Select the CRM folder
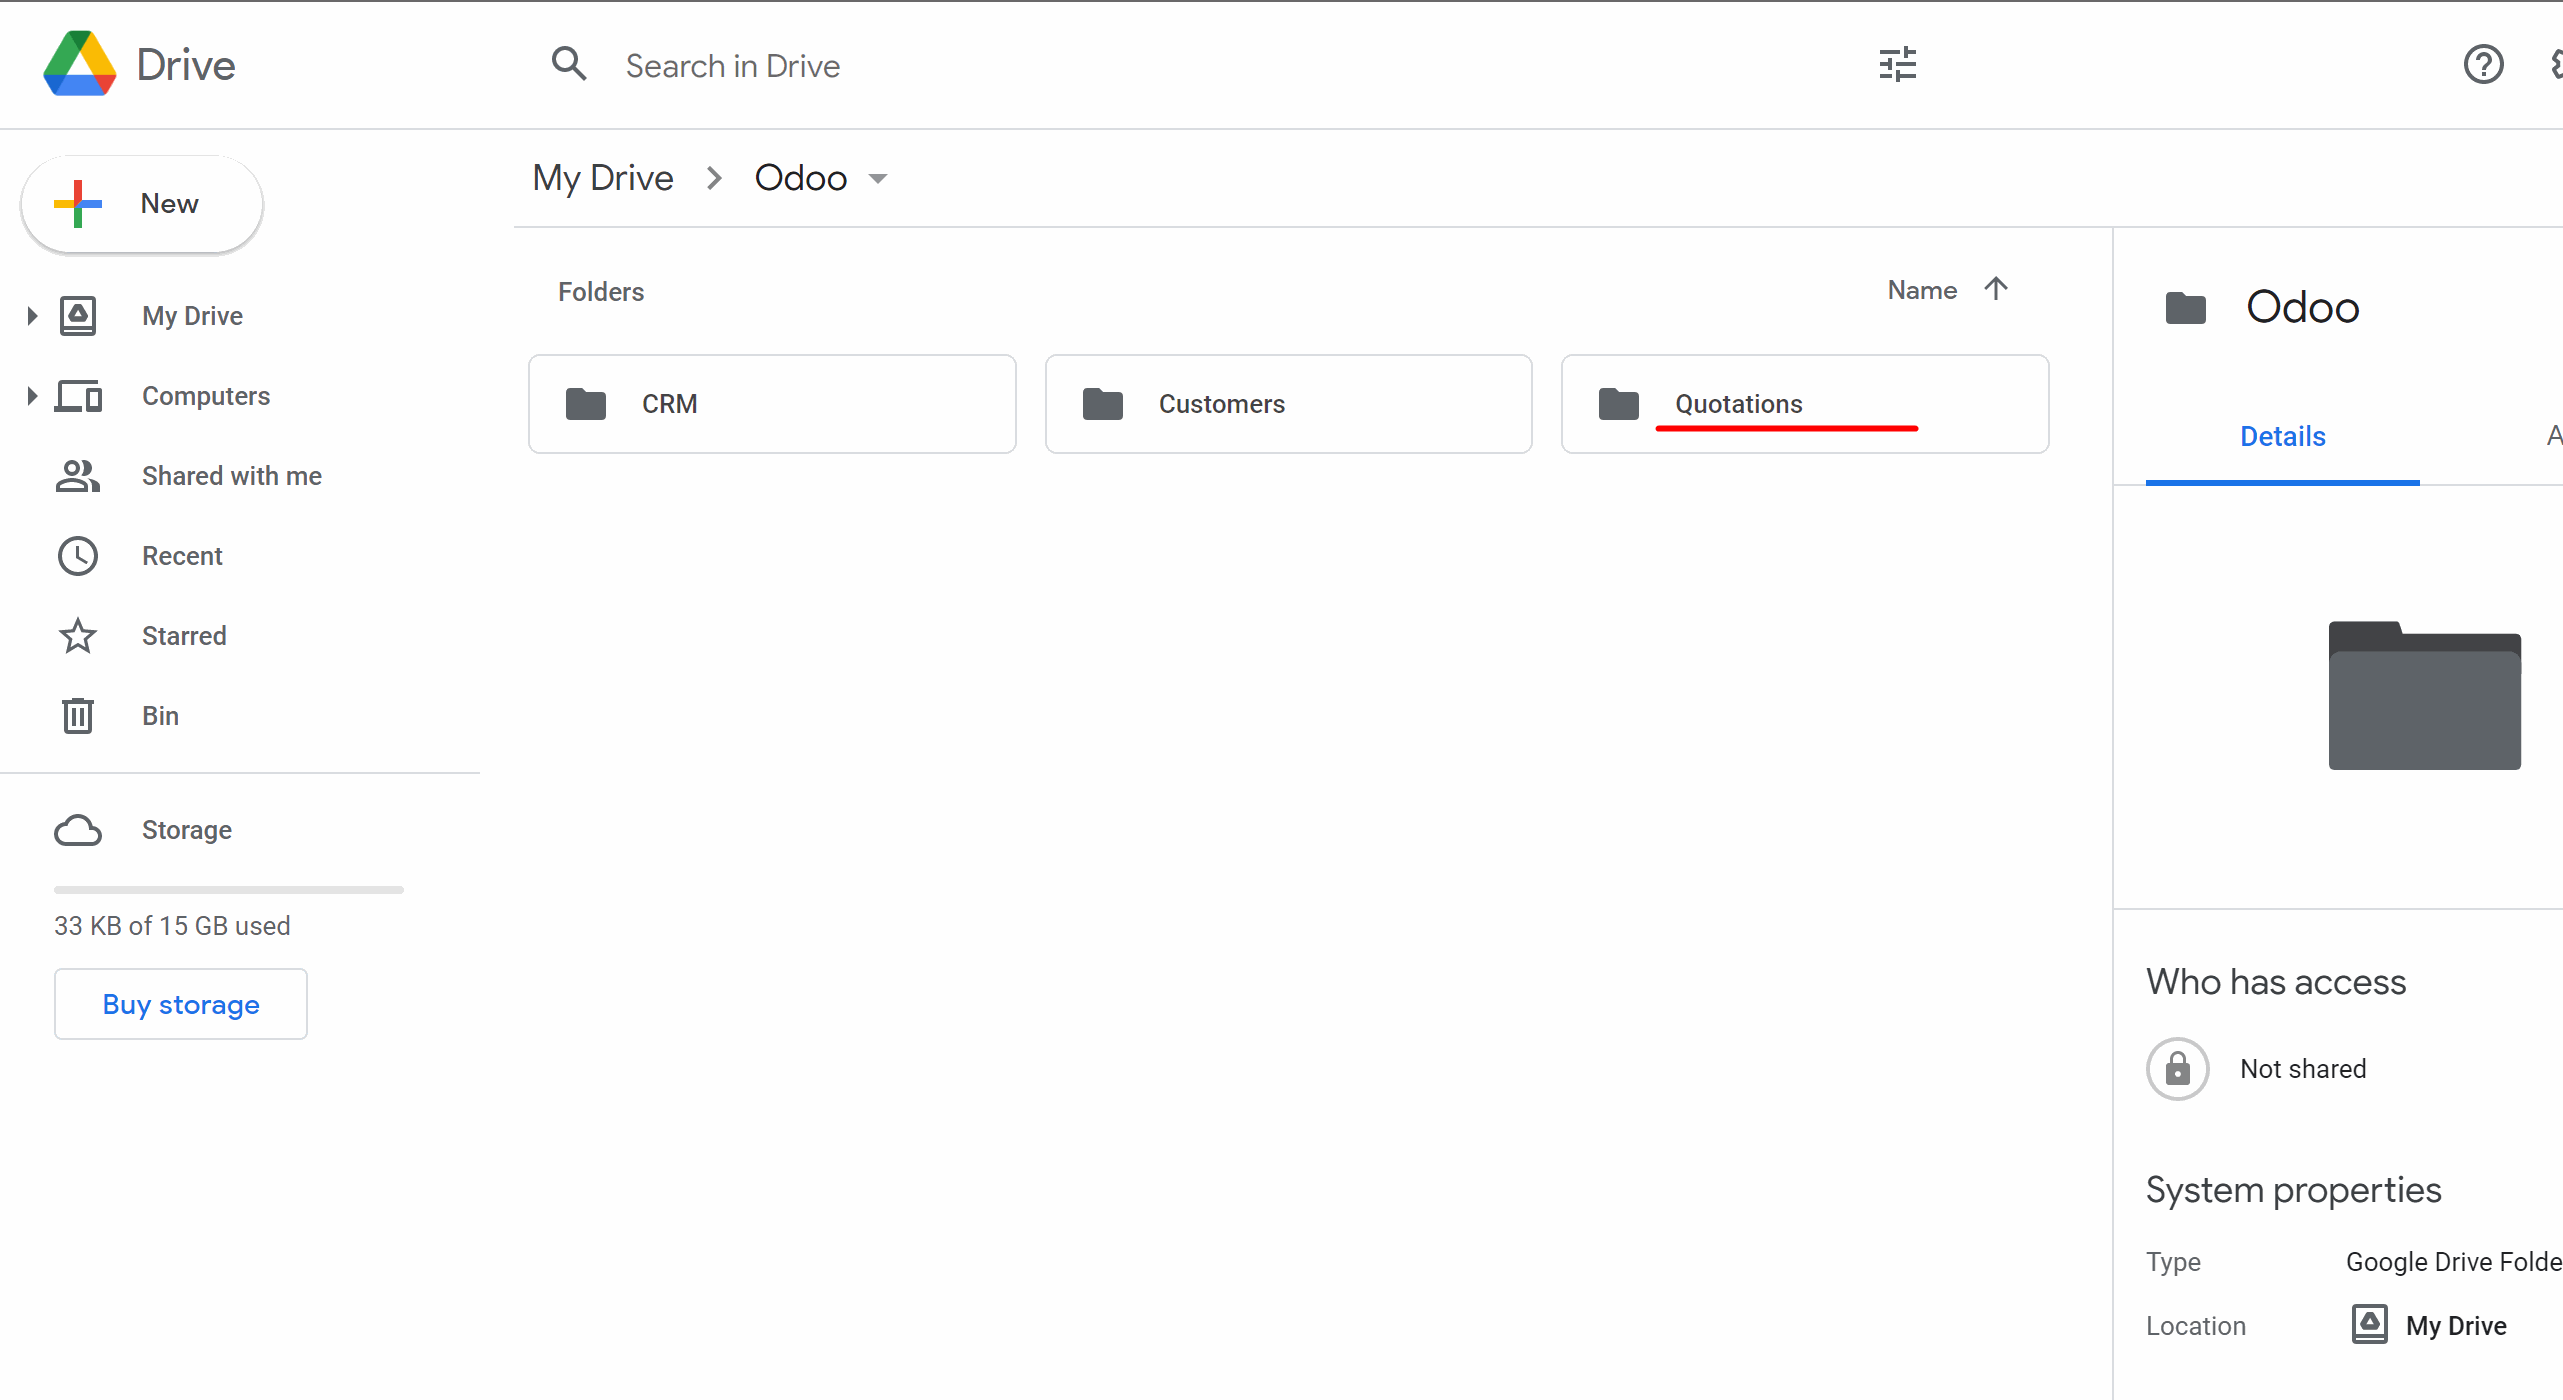Viewport: 2563px width, 1400px height. click(x=772, y=404)
